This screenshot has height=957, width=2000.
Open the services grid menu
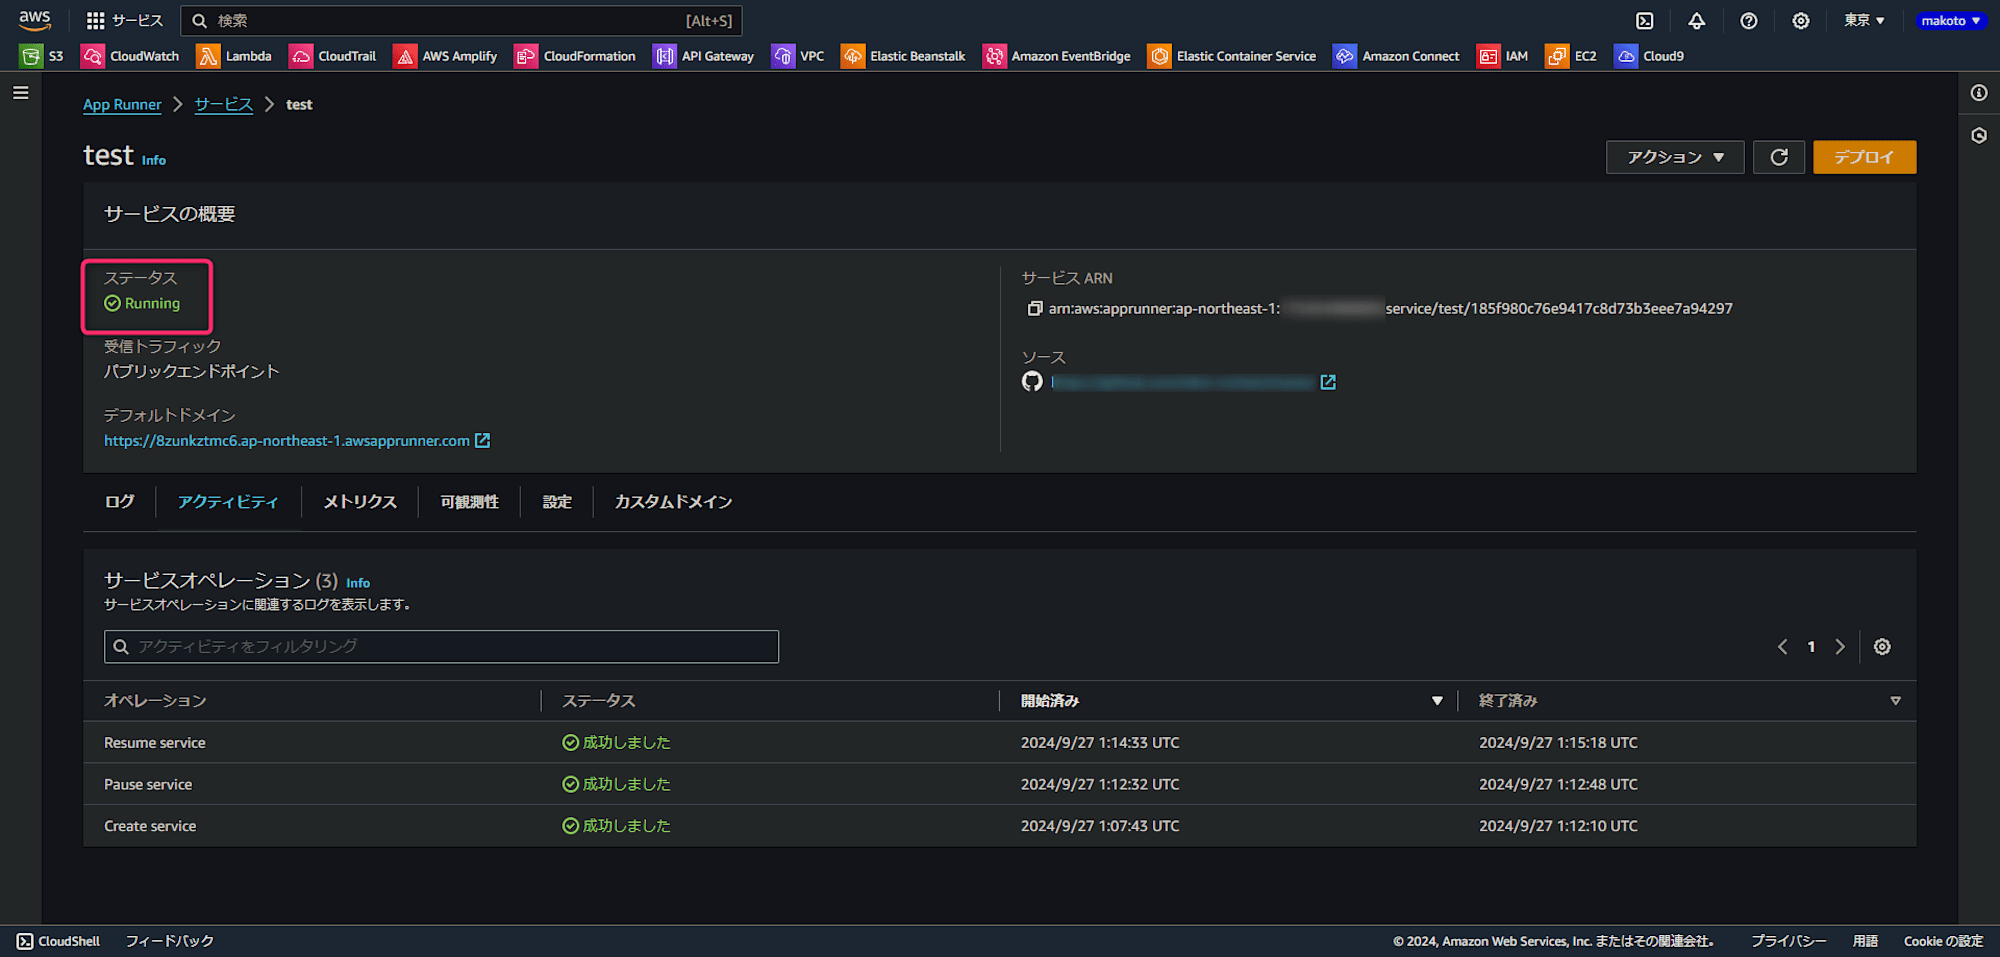(x=125, y=20)
